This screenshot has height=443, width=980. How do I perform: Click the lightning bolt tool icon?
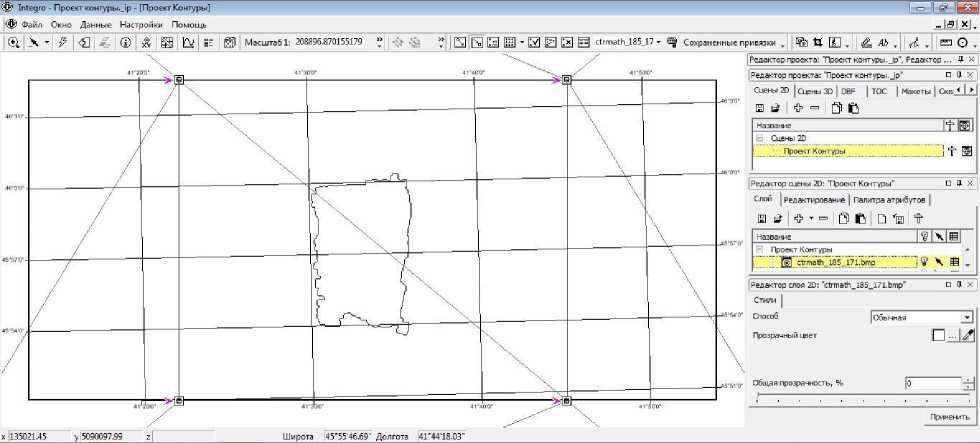coord(62,42)
